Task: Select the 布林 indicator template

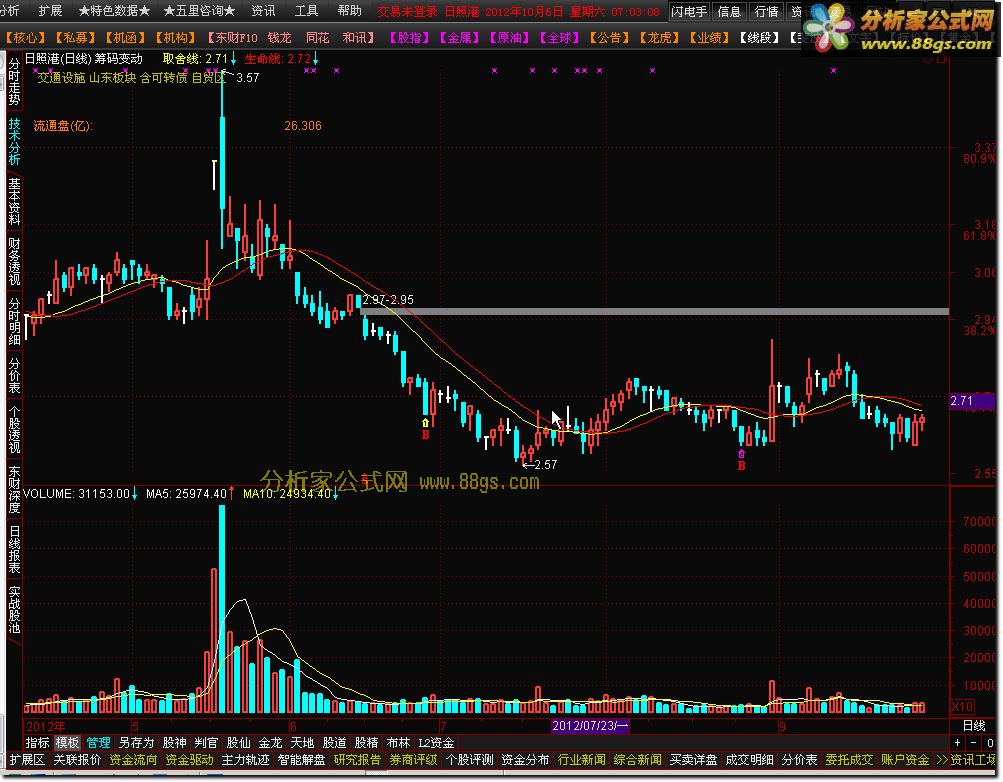Action: click(398, 743)
